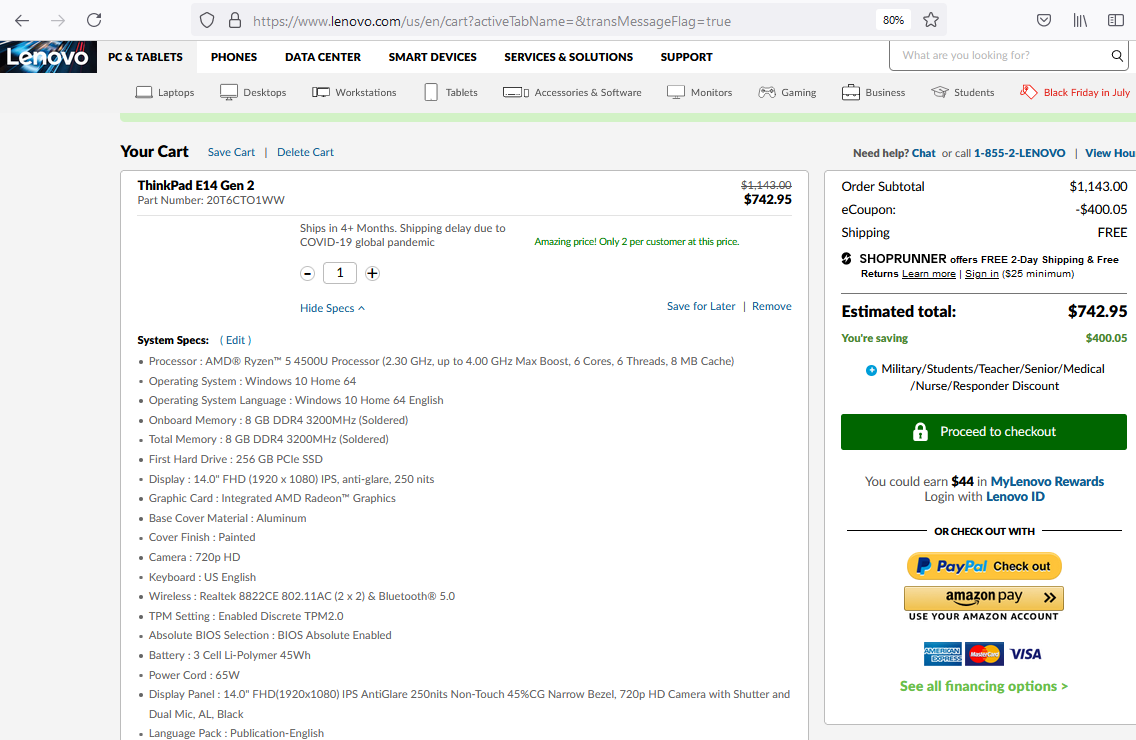Decrease quantity with minus button
The height and width of the screenshot is (740, 1136).
307,273
